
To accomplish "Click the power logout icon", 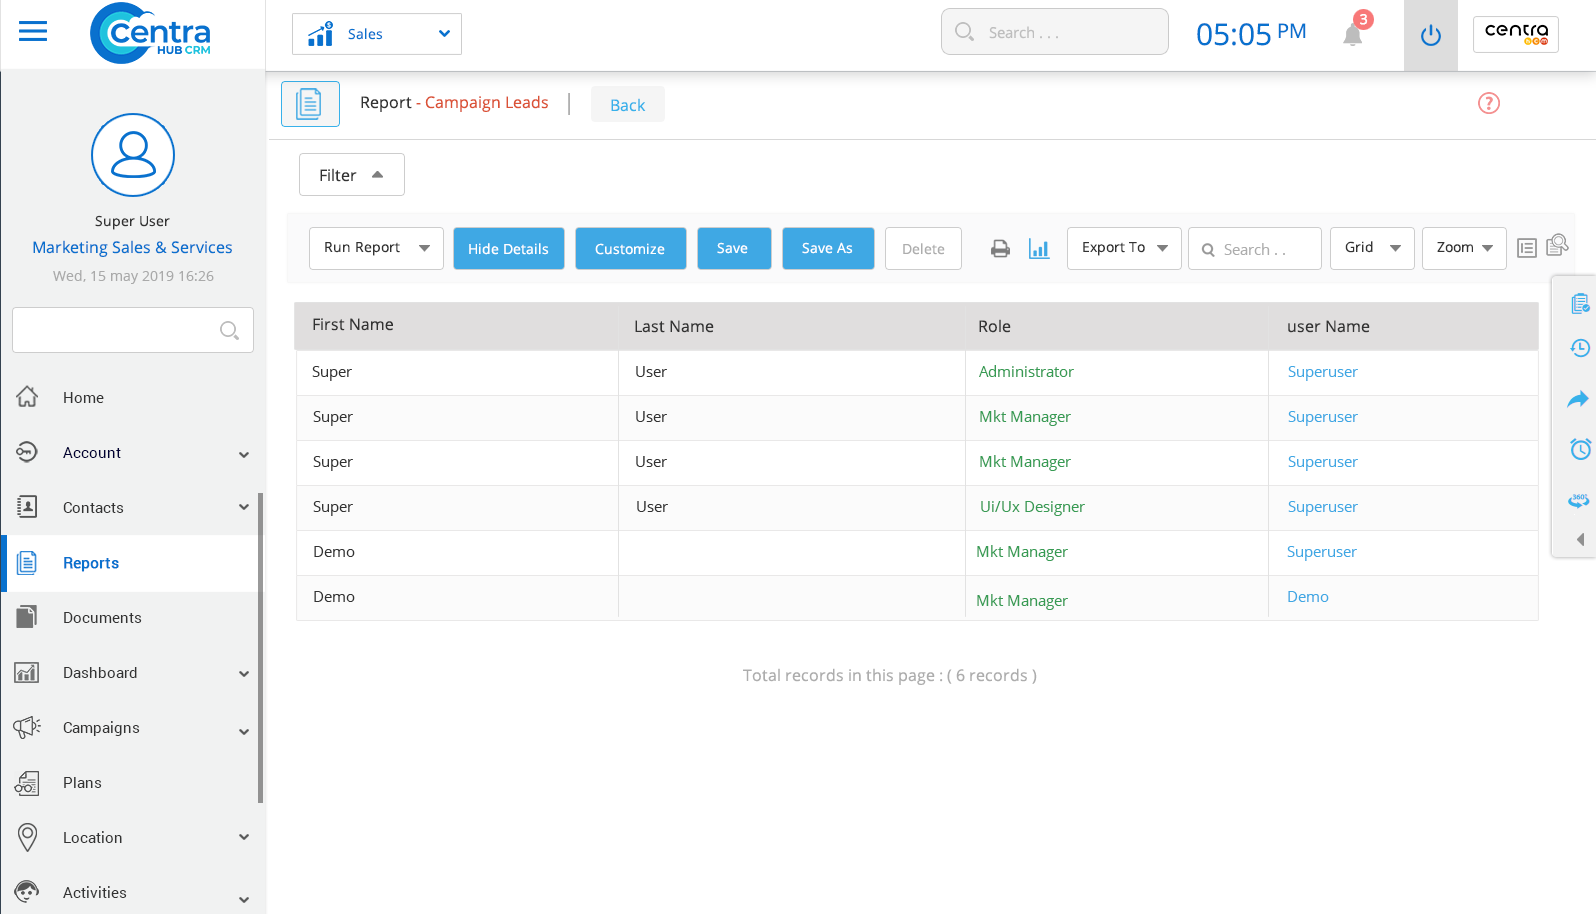I will [1431, 35].
